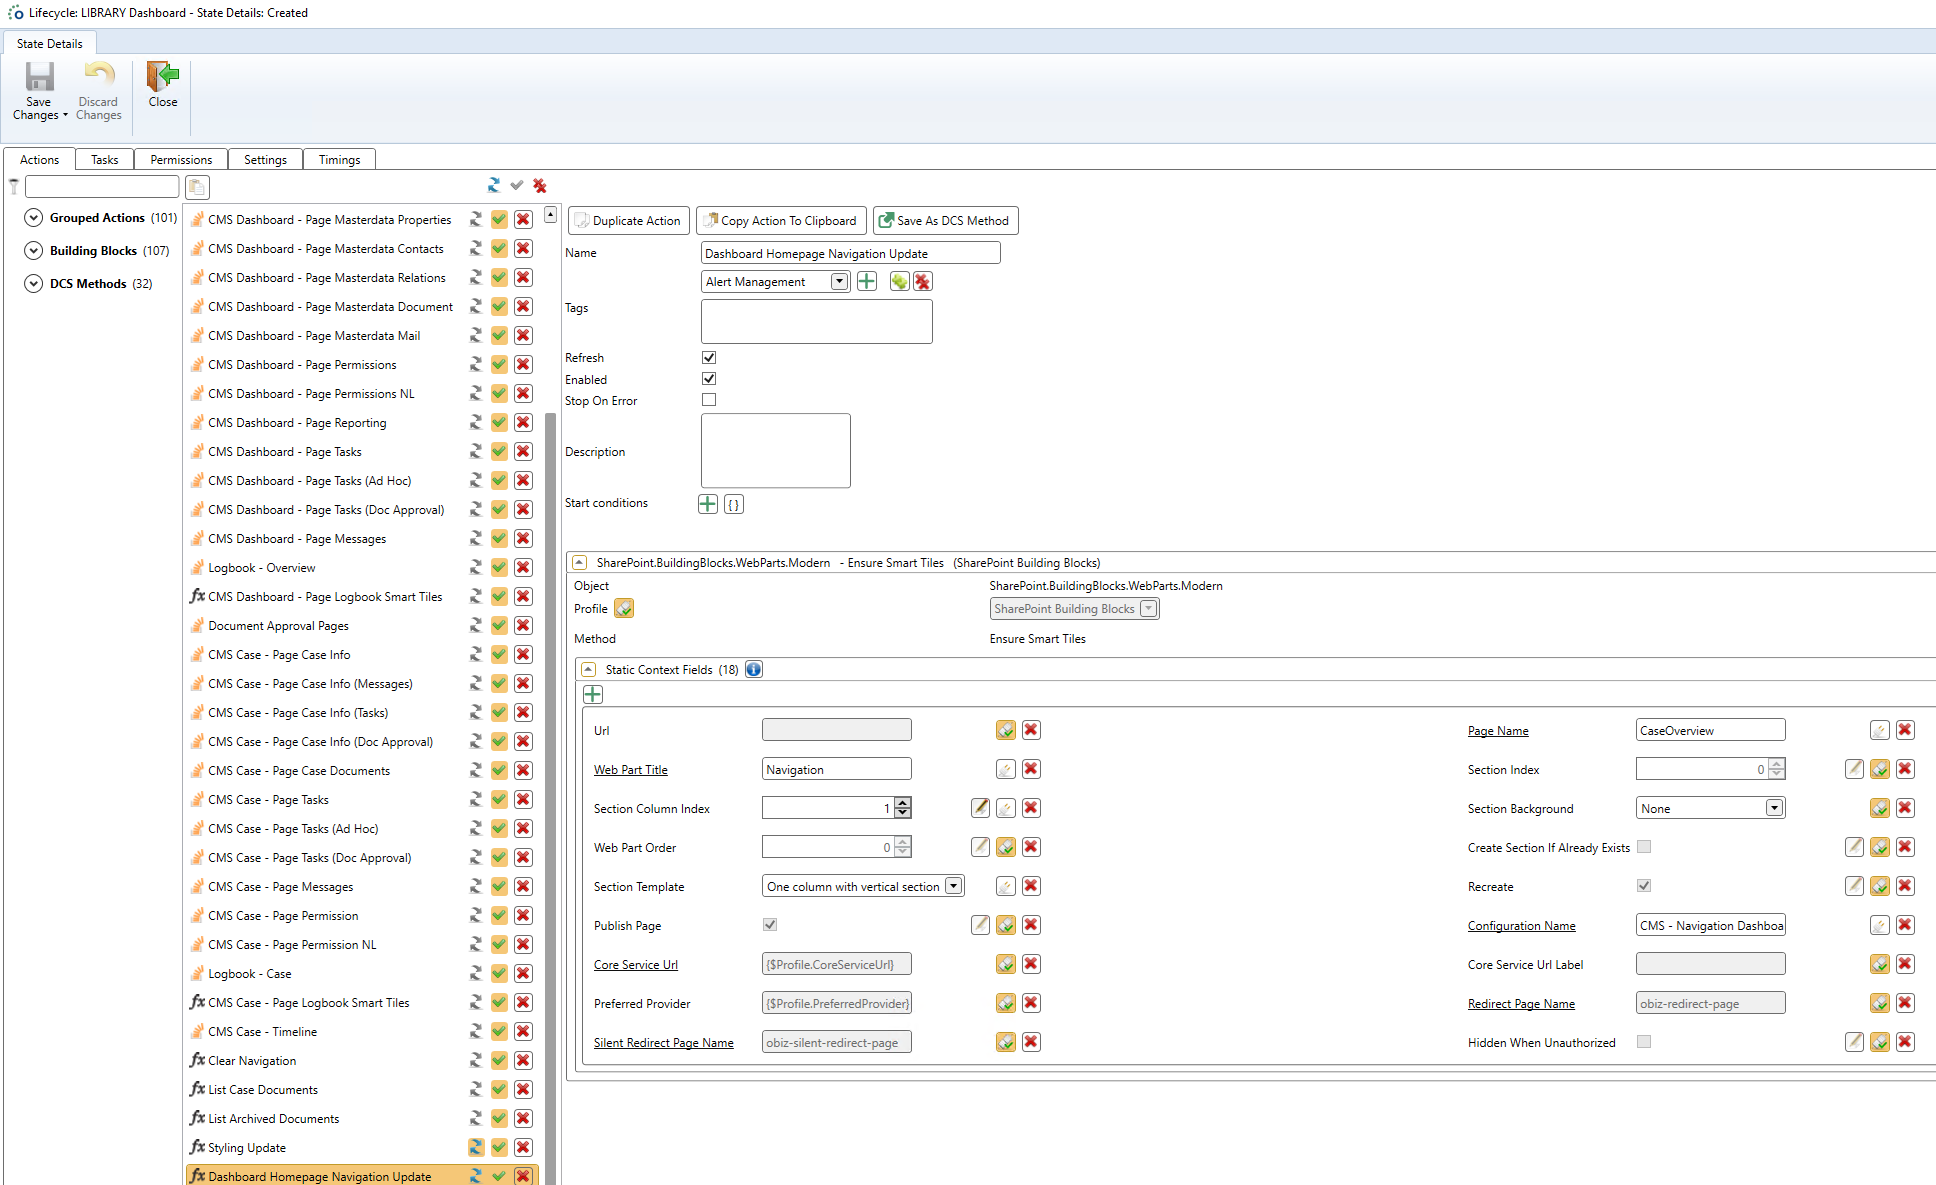
Task: Switch to the Tasks tab
Action: coord(105,160)
